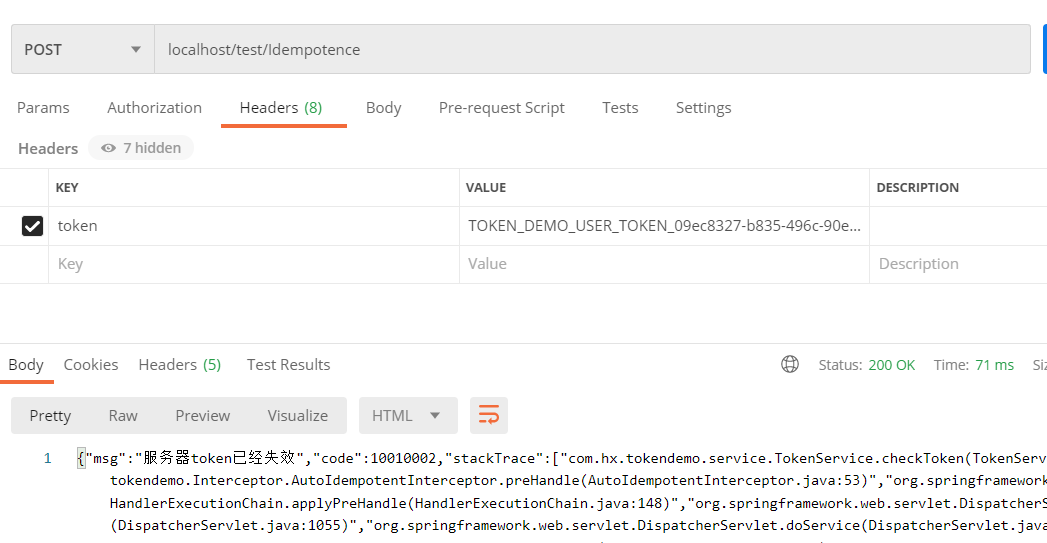Open the response Headers (5) tab
1047x543 pixels.
point(180,365)
